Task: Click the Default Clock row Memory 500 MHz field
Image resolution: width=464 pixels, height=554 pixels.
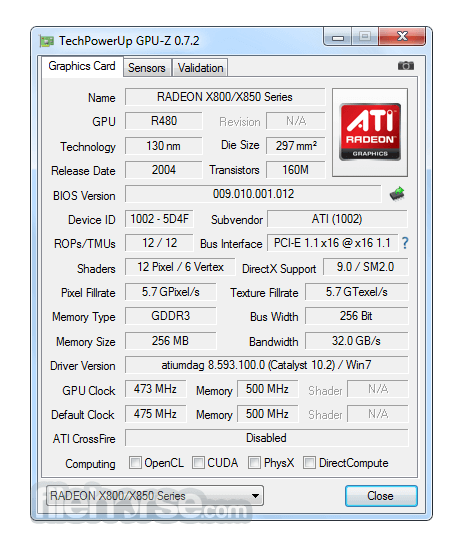Action: [x=268, y=413]
